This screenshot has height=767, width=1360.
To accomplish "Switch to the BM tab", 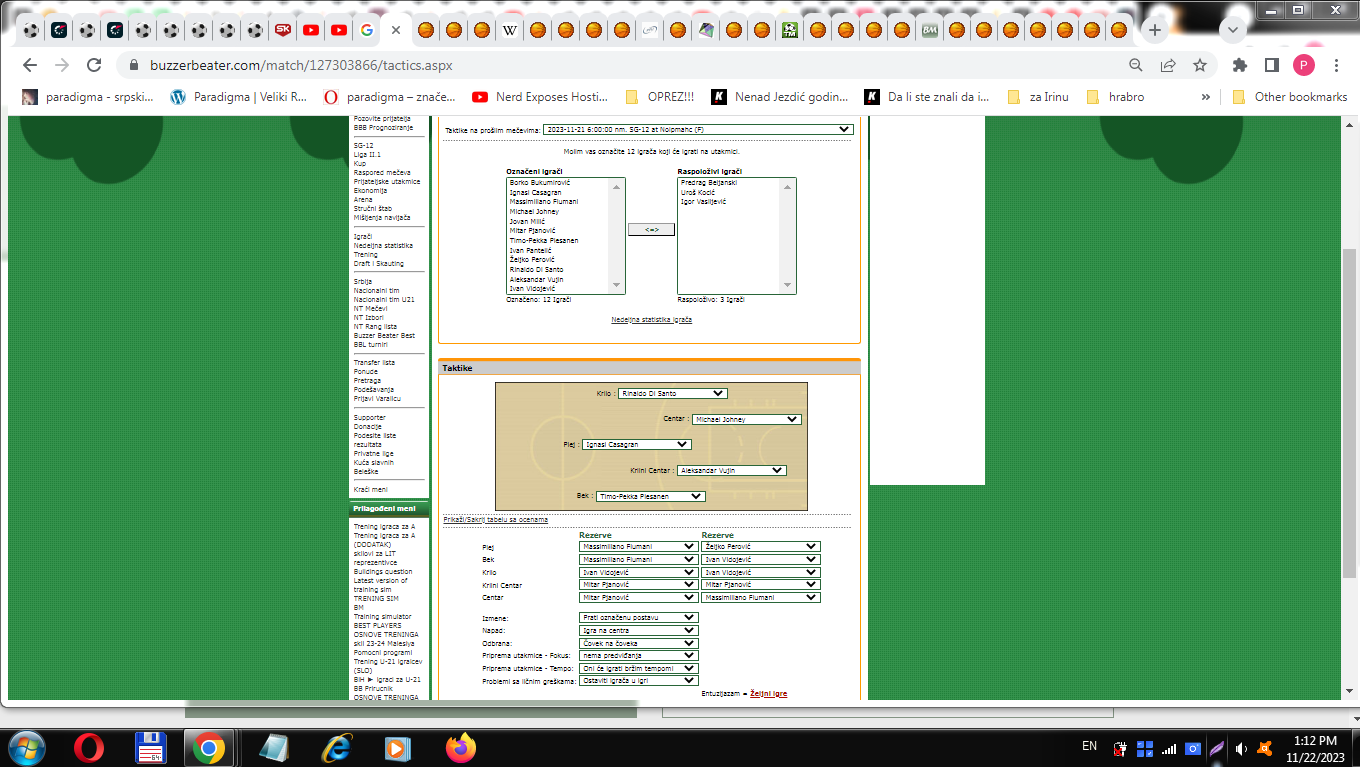I will pyautogui.click(x=929, y=30).
